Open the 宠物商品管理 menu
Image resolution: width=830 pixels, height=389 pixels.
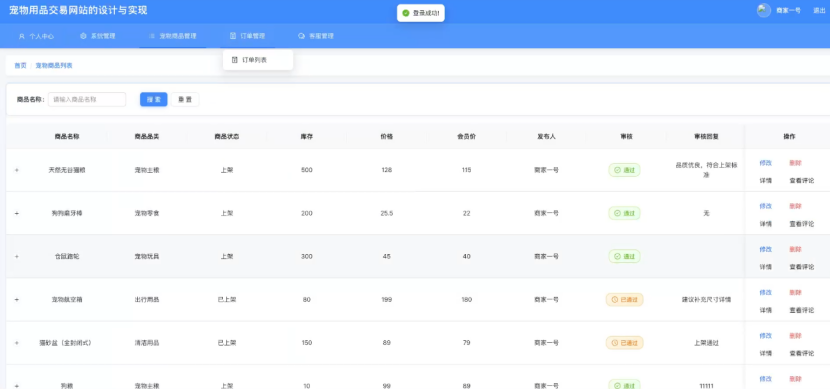pos(173,36)
